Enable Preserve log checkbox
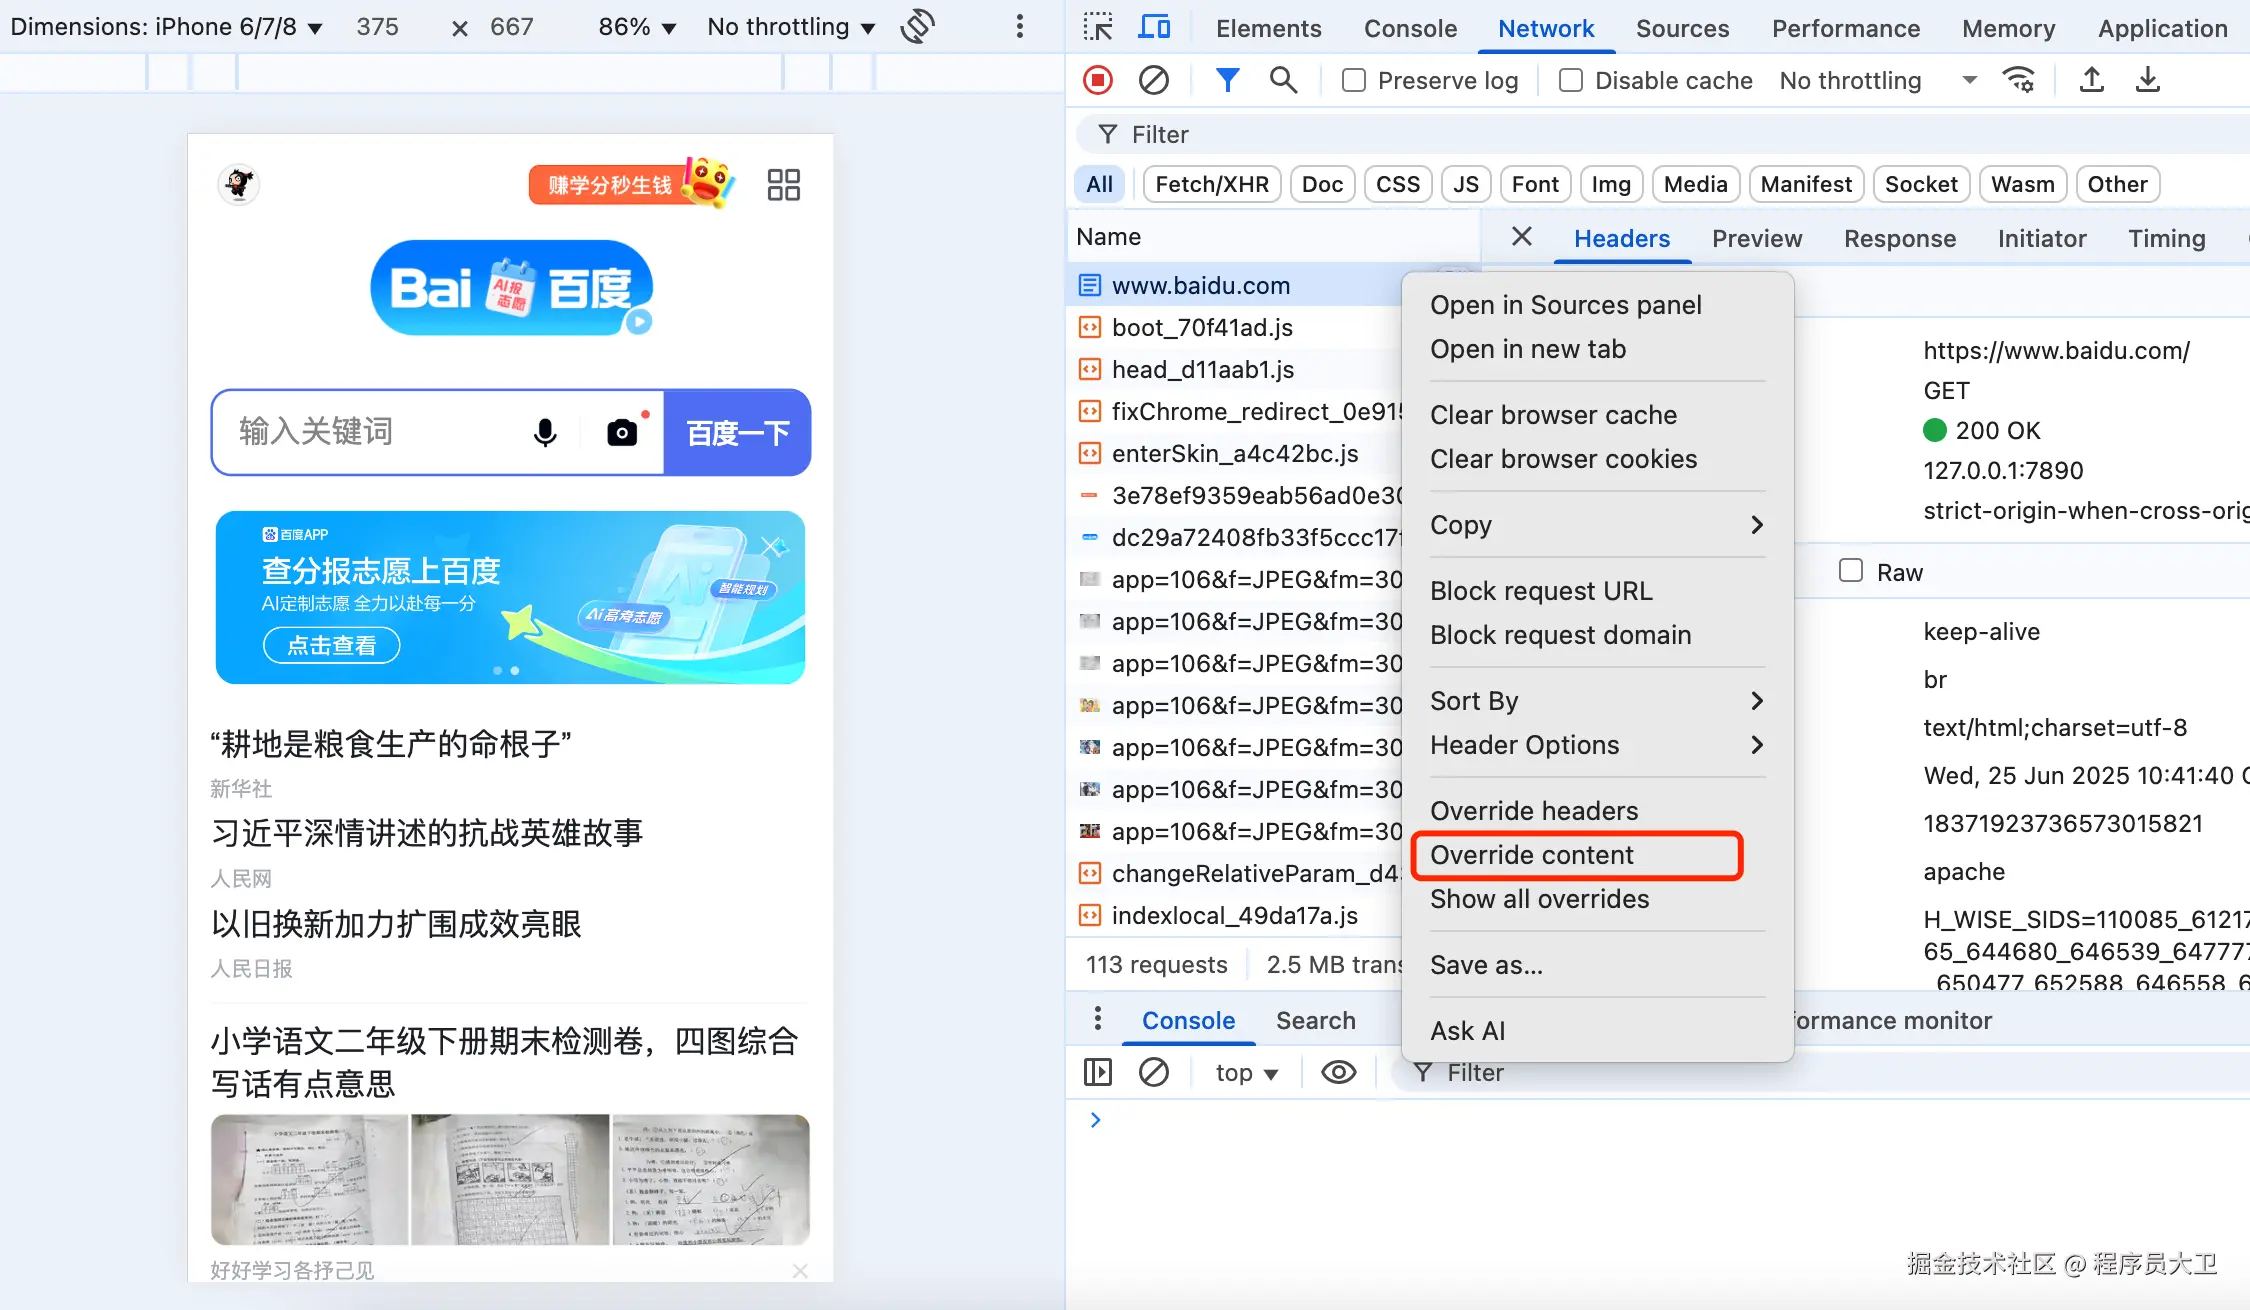This screenshot has height=1310, width=2250. pyautogui.click(x=1354, y=80)
